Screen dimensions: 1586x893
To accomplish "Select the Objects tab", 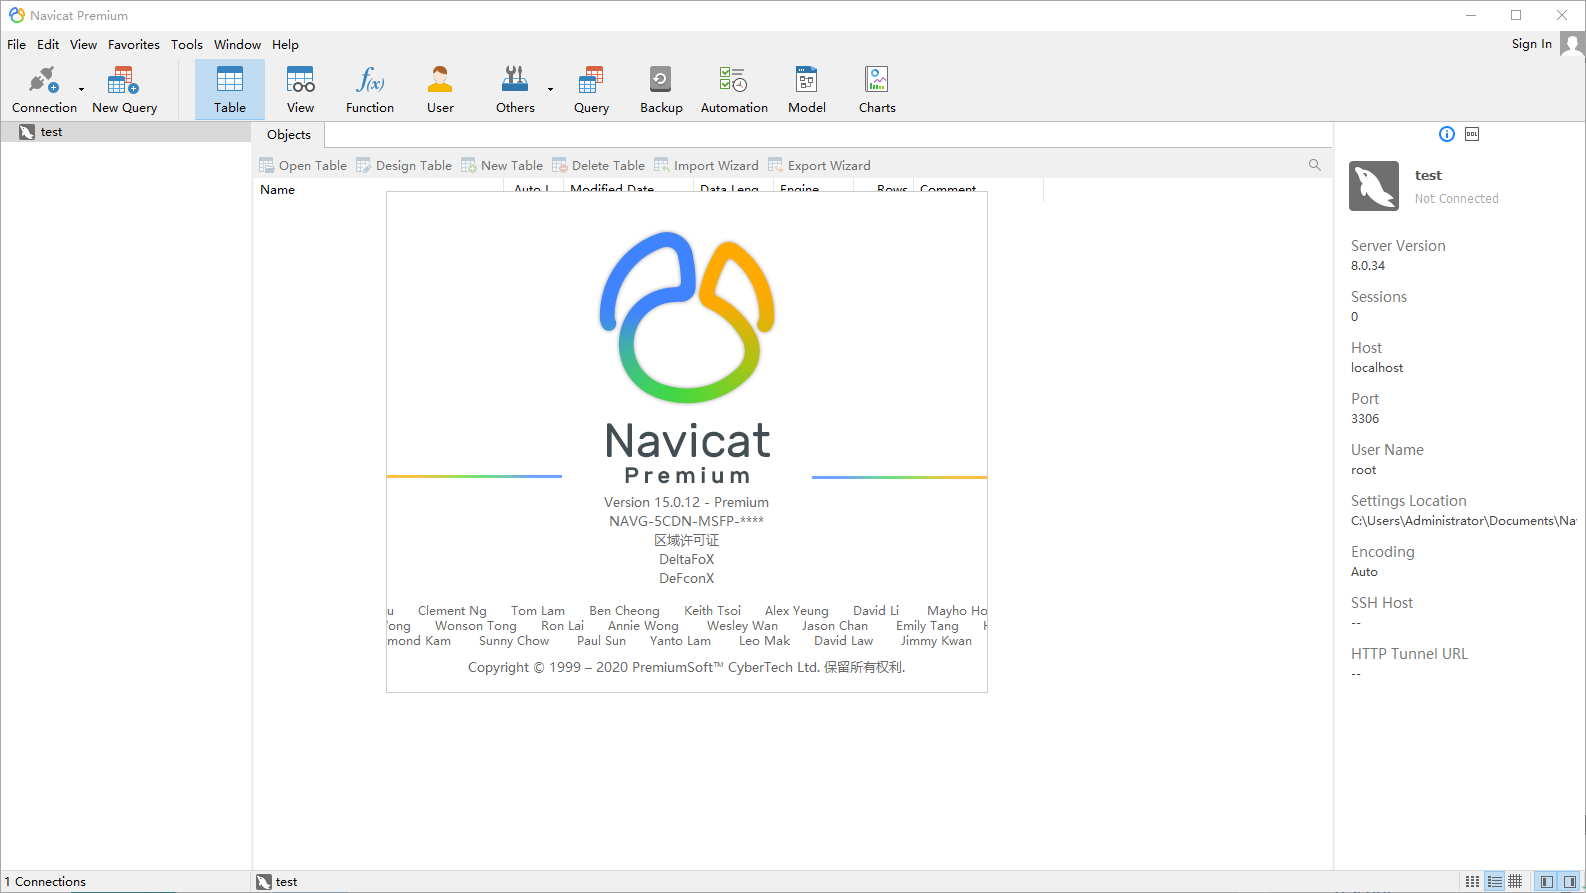I will [289, 134].
